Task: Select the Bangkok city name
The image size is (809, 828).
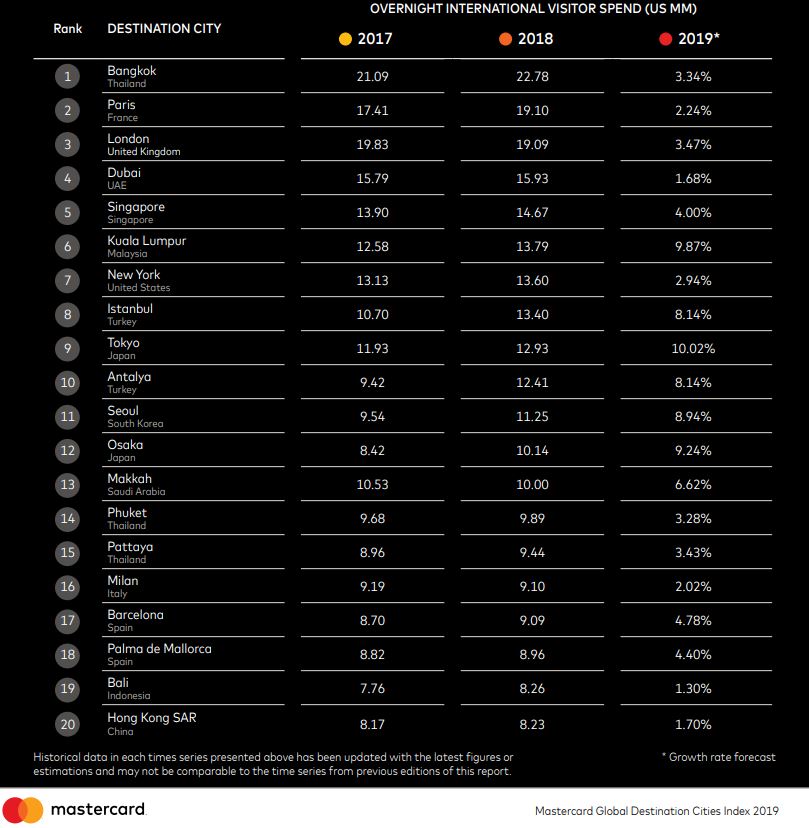Action: point(131,71)
